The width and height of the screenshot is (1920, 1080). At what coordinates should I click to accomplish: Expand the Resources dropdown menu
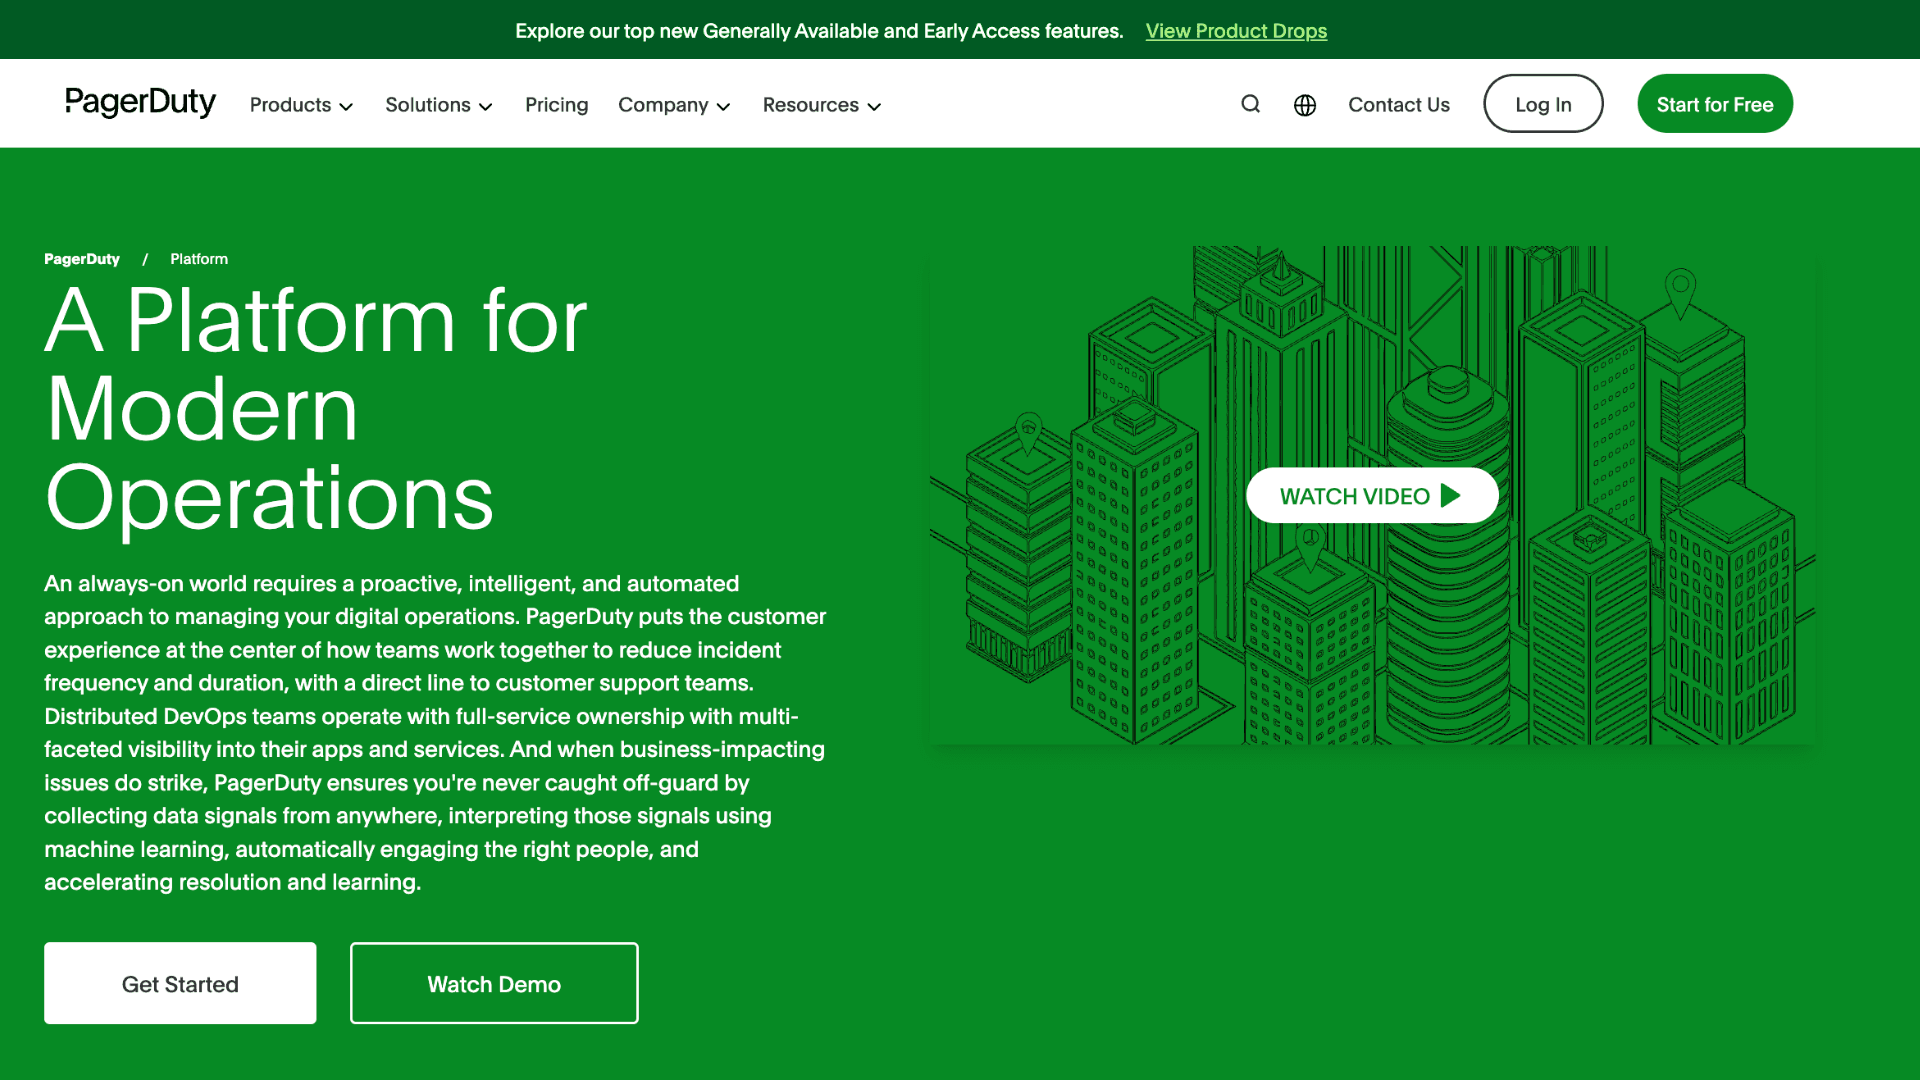click(x=822, y=105)
